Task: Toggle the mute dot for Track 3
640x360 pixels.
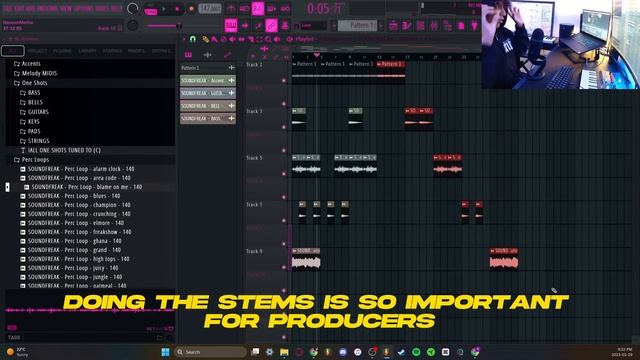Action: coord(284,127)
